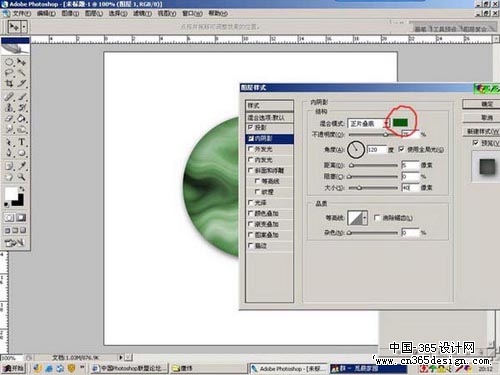Toggle 使用全局光 global light checkbox

pos(402,149)
